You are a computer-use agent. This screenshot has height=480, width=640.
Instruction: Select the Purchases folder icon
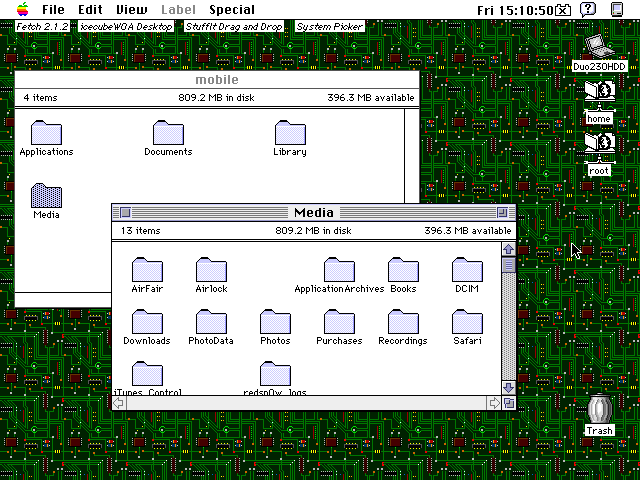pyautogui.click(x=339, y=322)
